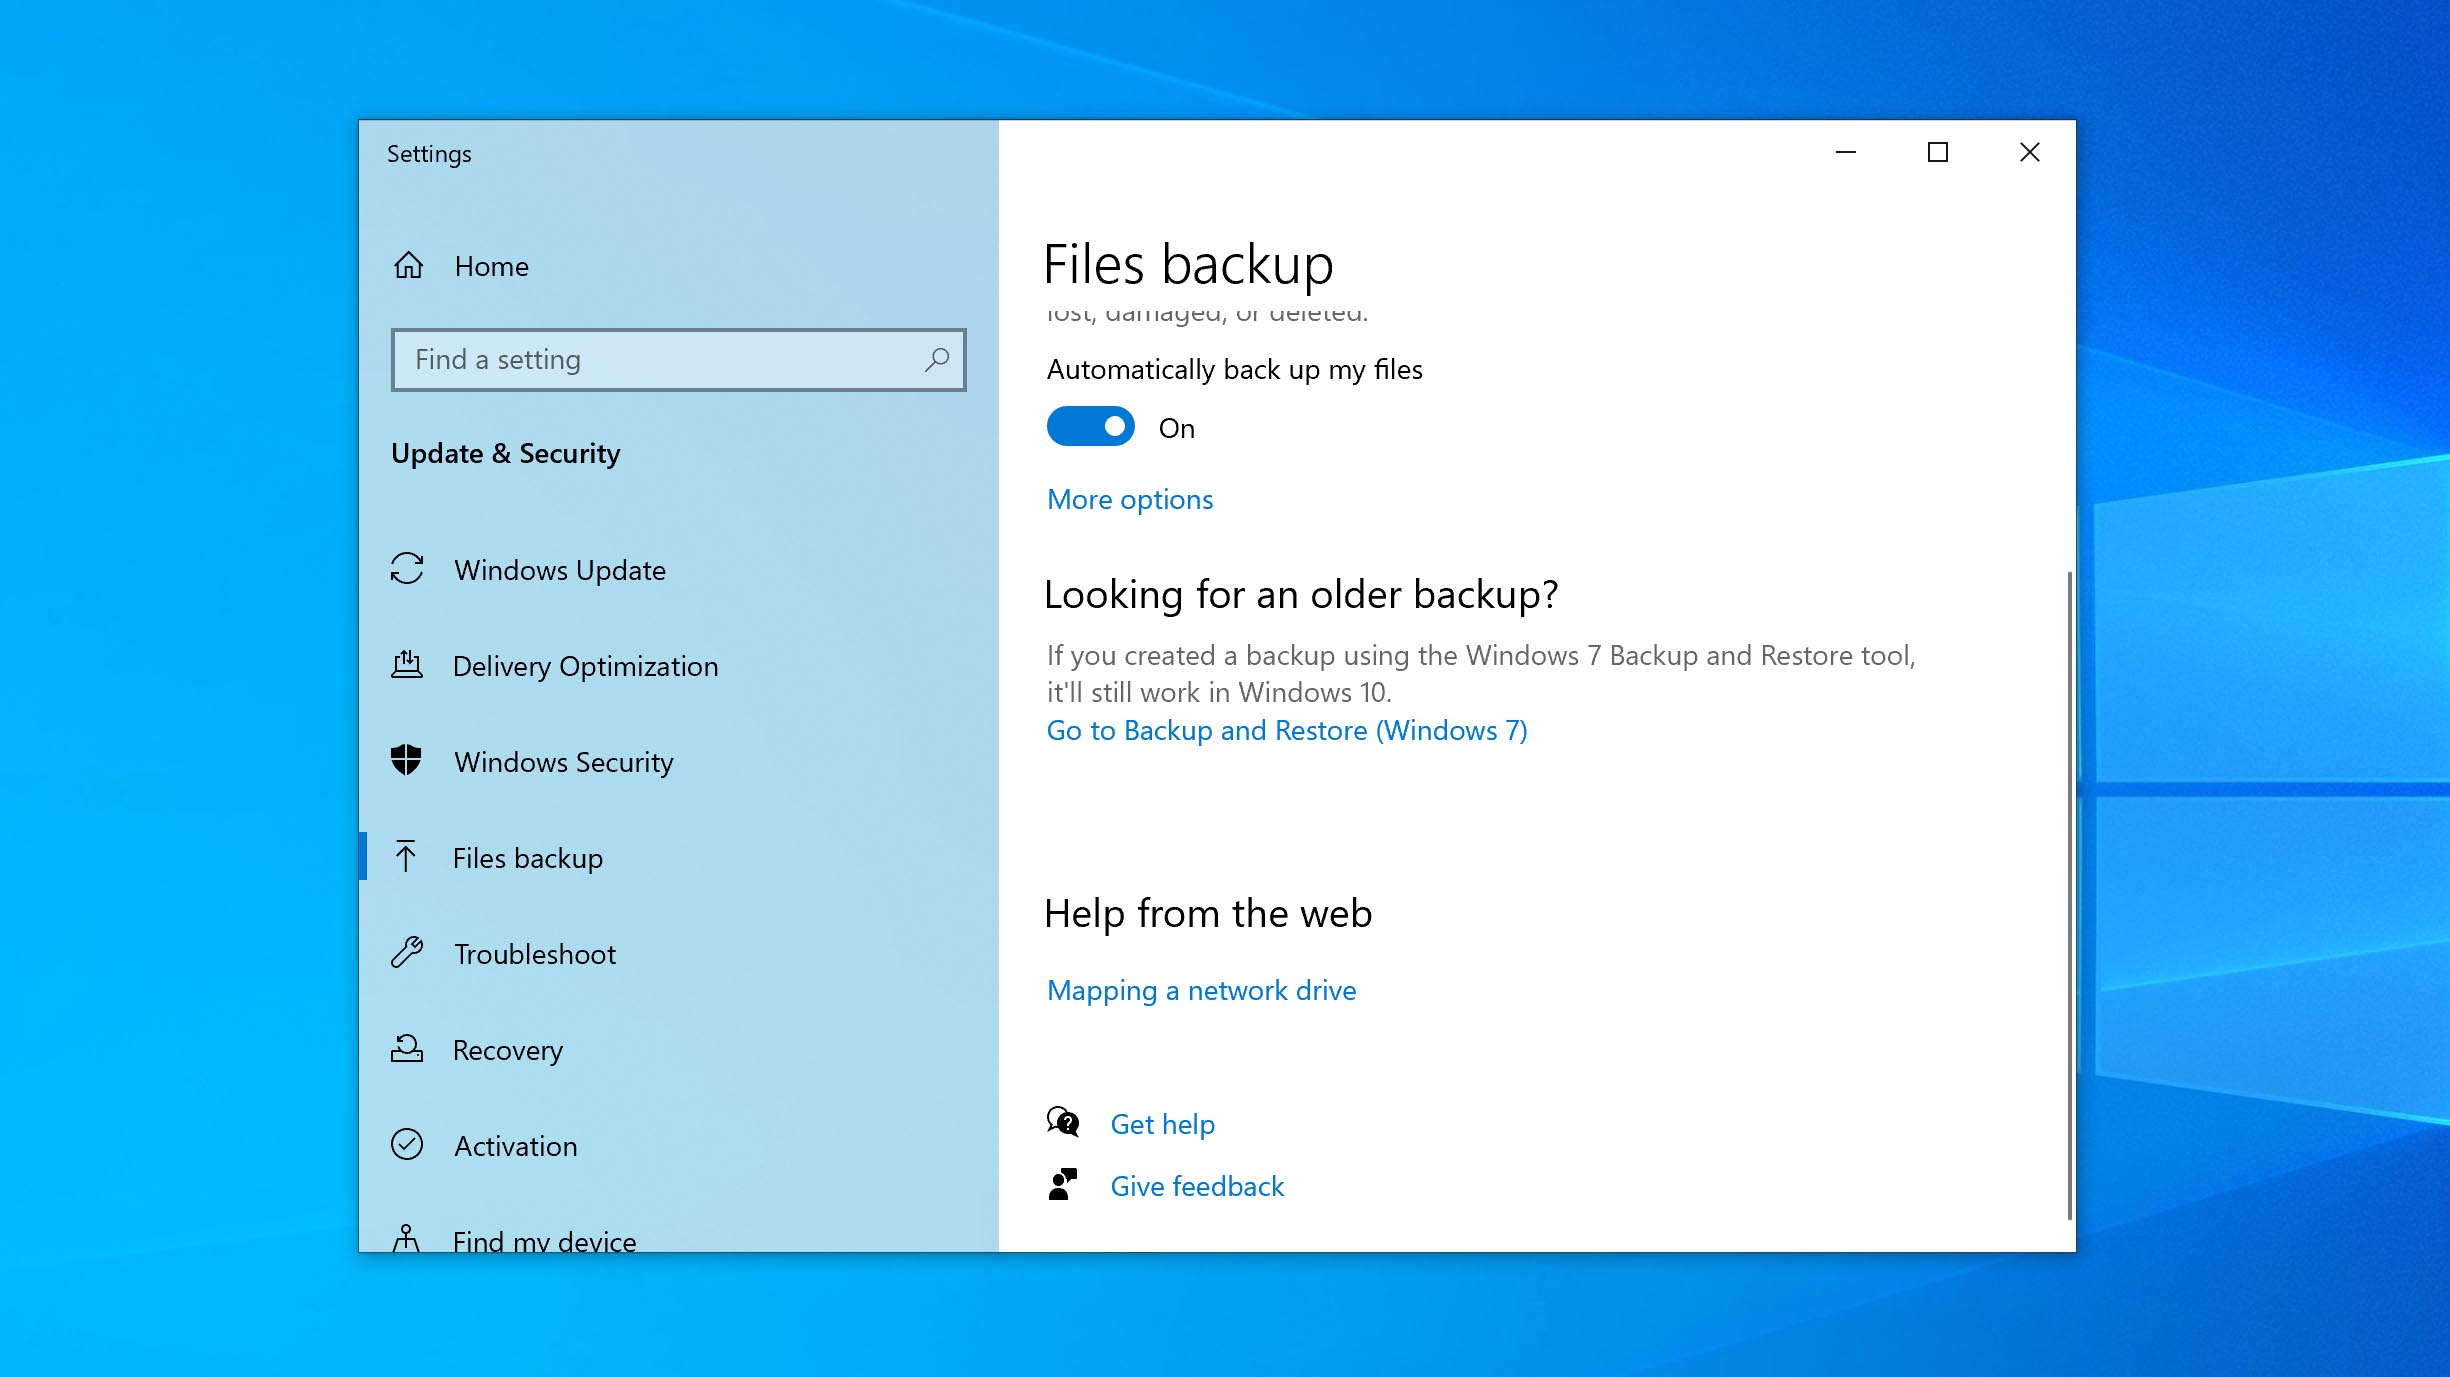2450x1377 pixels.
Task: Click the Files backup upload-arrow icon
Action: coord(409,858)
